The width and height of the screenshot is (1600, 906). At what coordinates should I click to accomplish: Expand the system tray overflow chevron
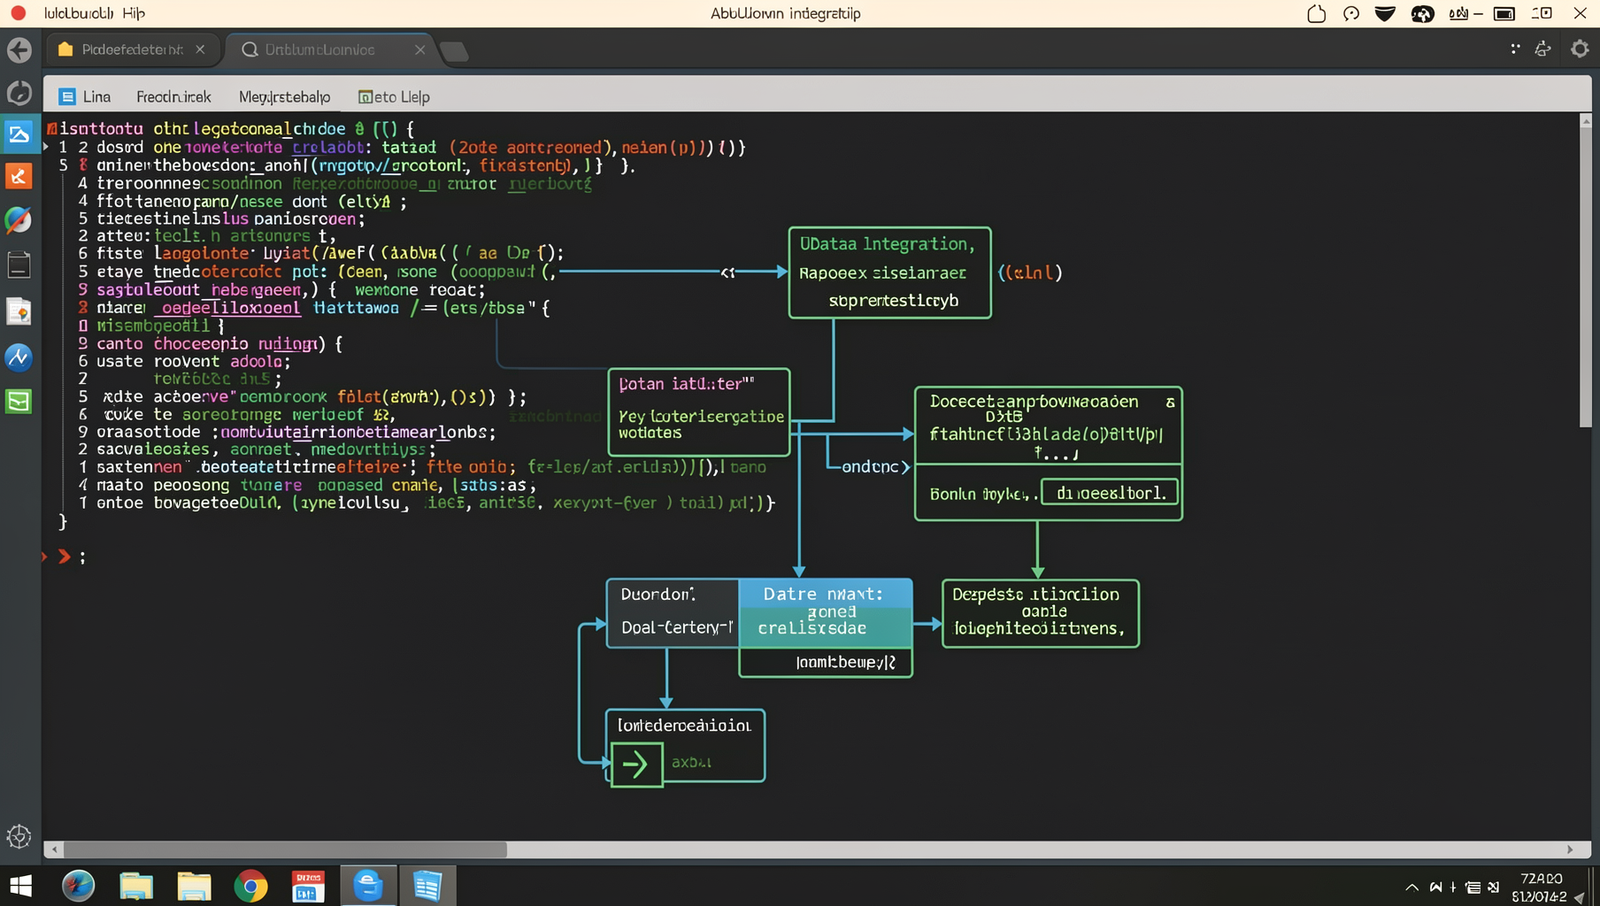1412,887
